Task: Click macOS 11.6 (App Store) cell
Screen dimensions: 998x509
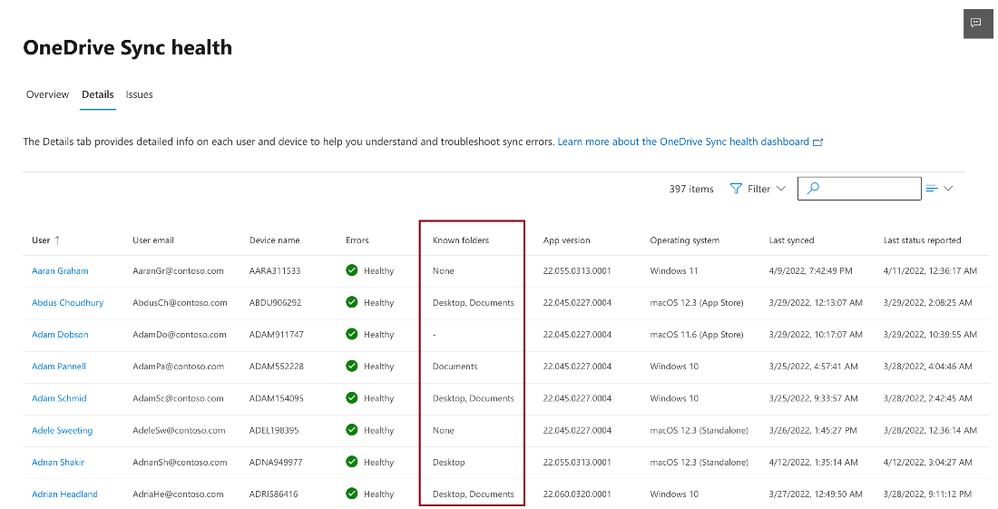Action: [x=696, y=334]
